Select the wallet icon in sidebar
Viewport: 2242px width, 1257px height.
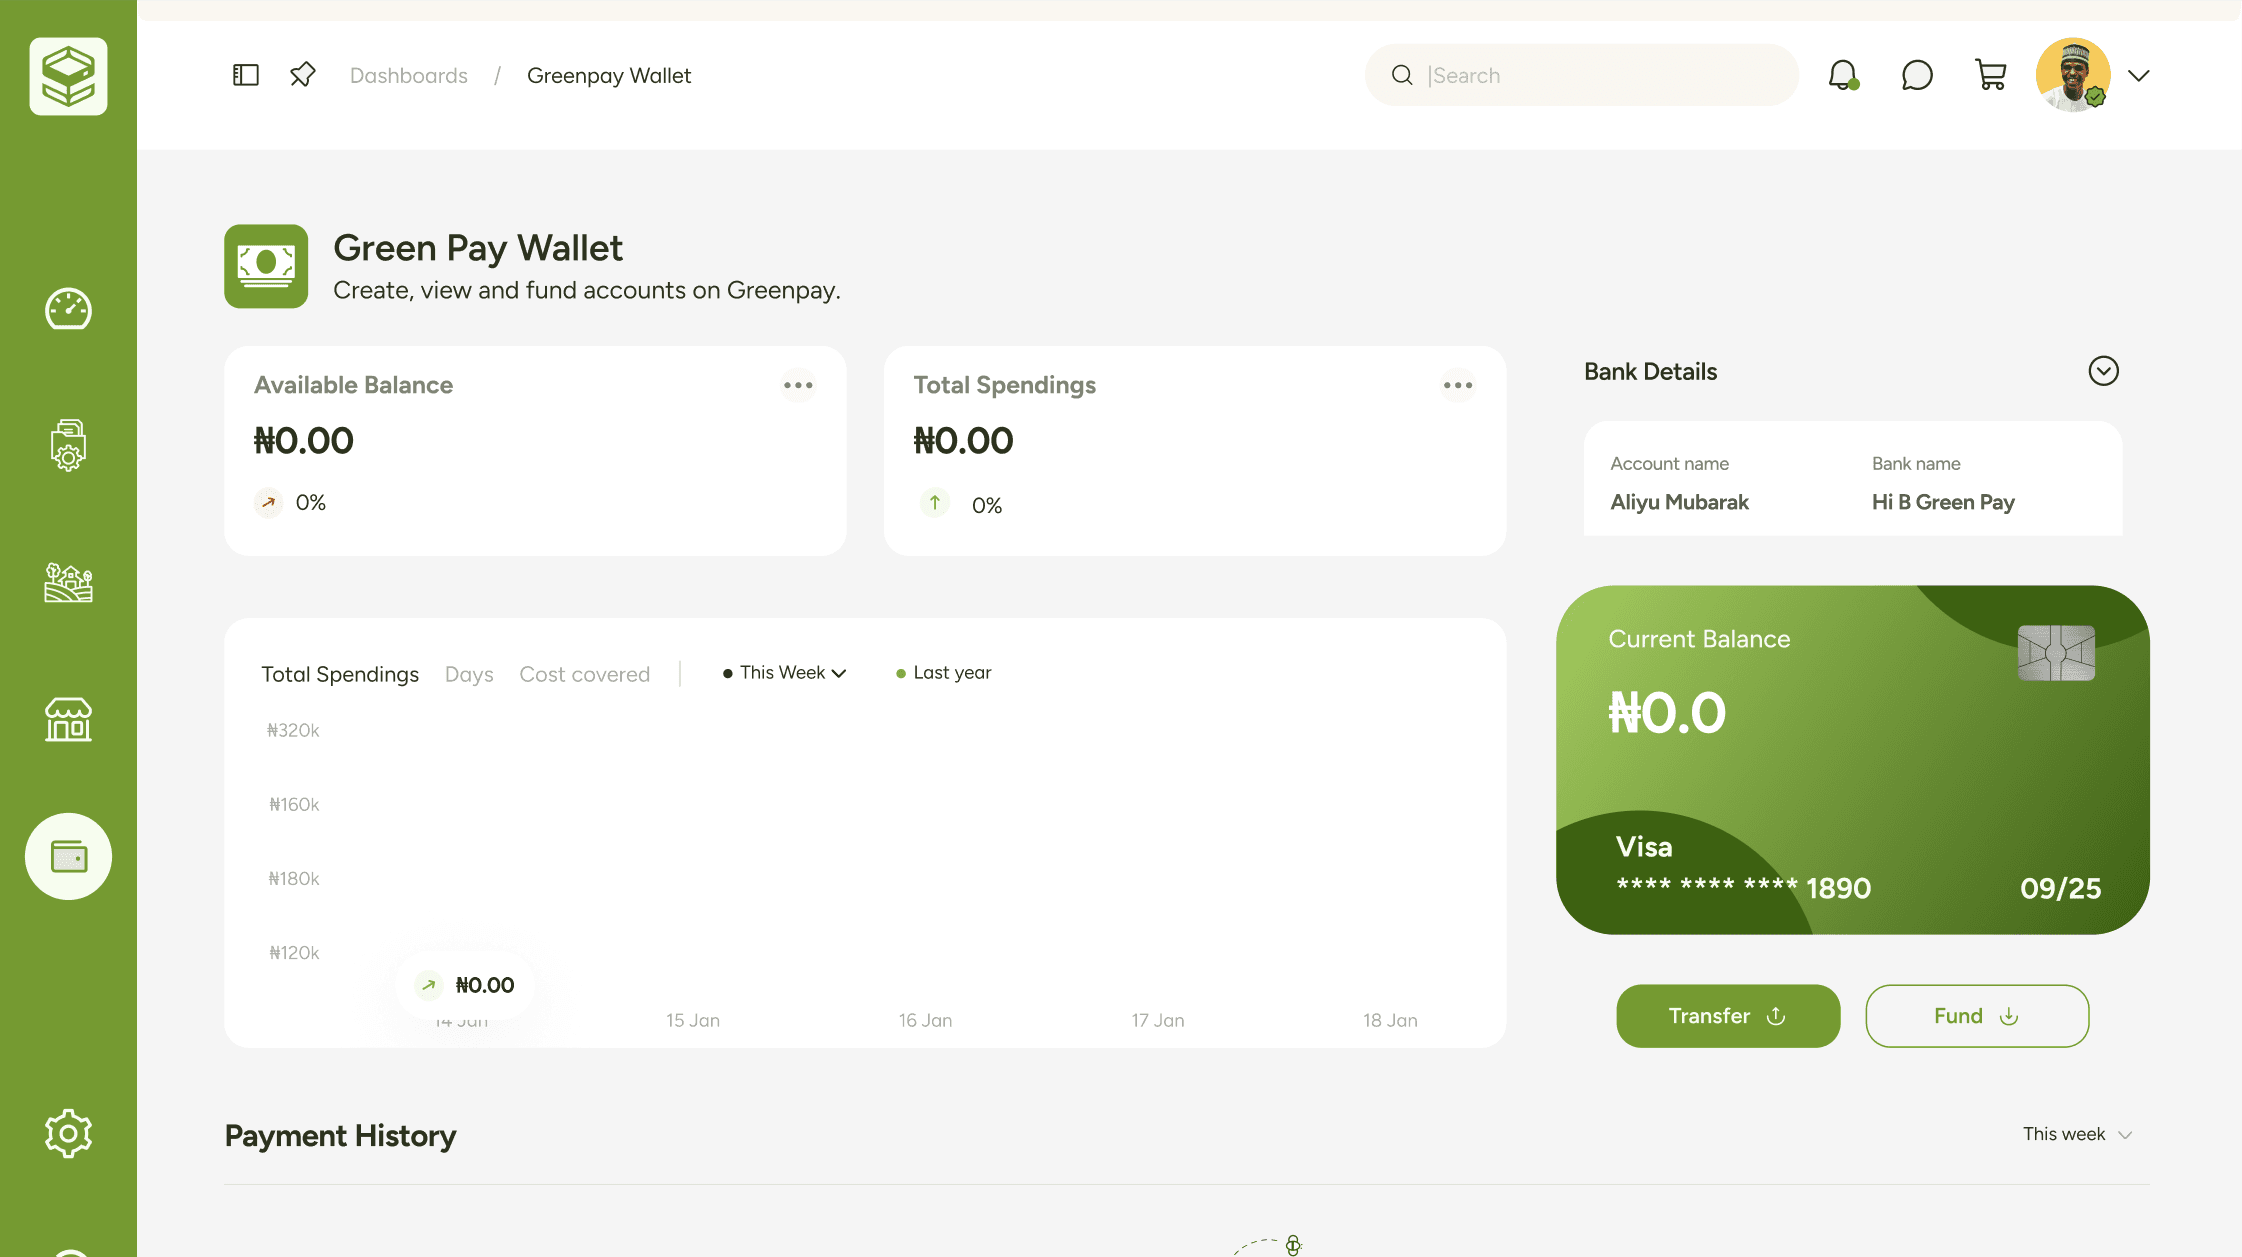[68, 856]
